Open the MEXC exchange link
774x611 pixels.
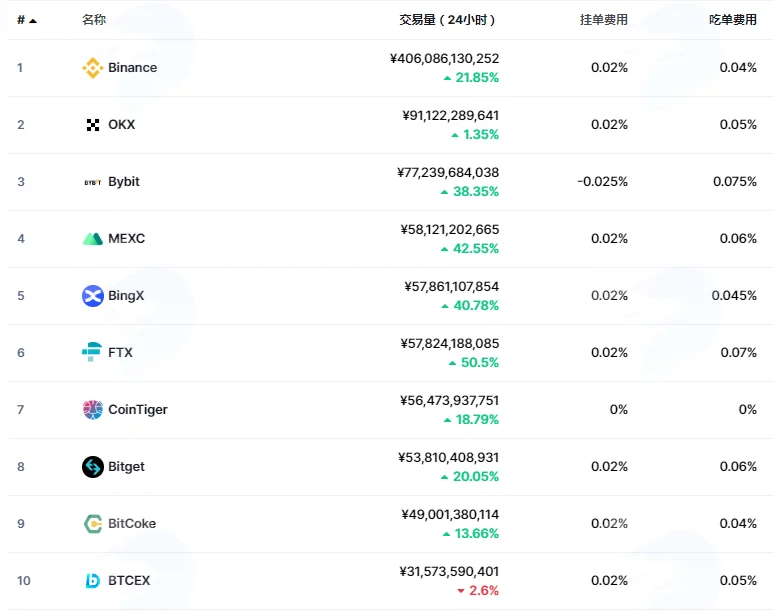[x=126, y=238]
